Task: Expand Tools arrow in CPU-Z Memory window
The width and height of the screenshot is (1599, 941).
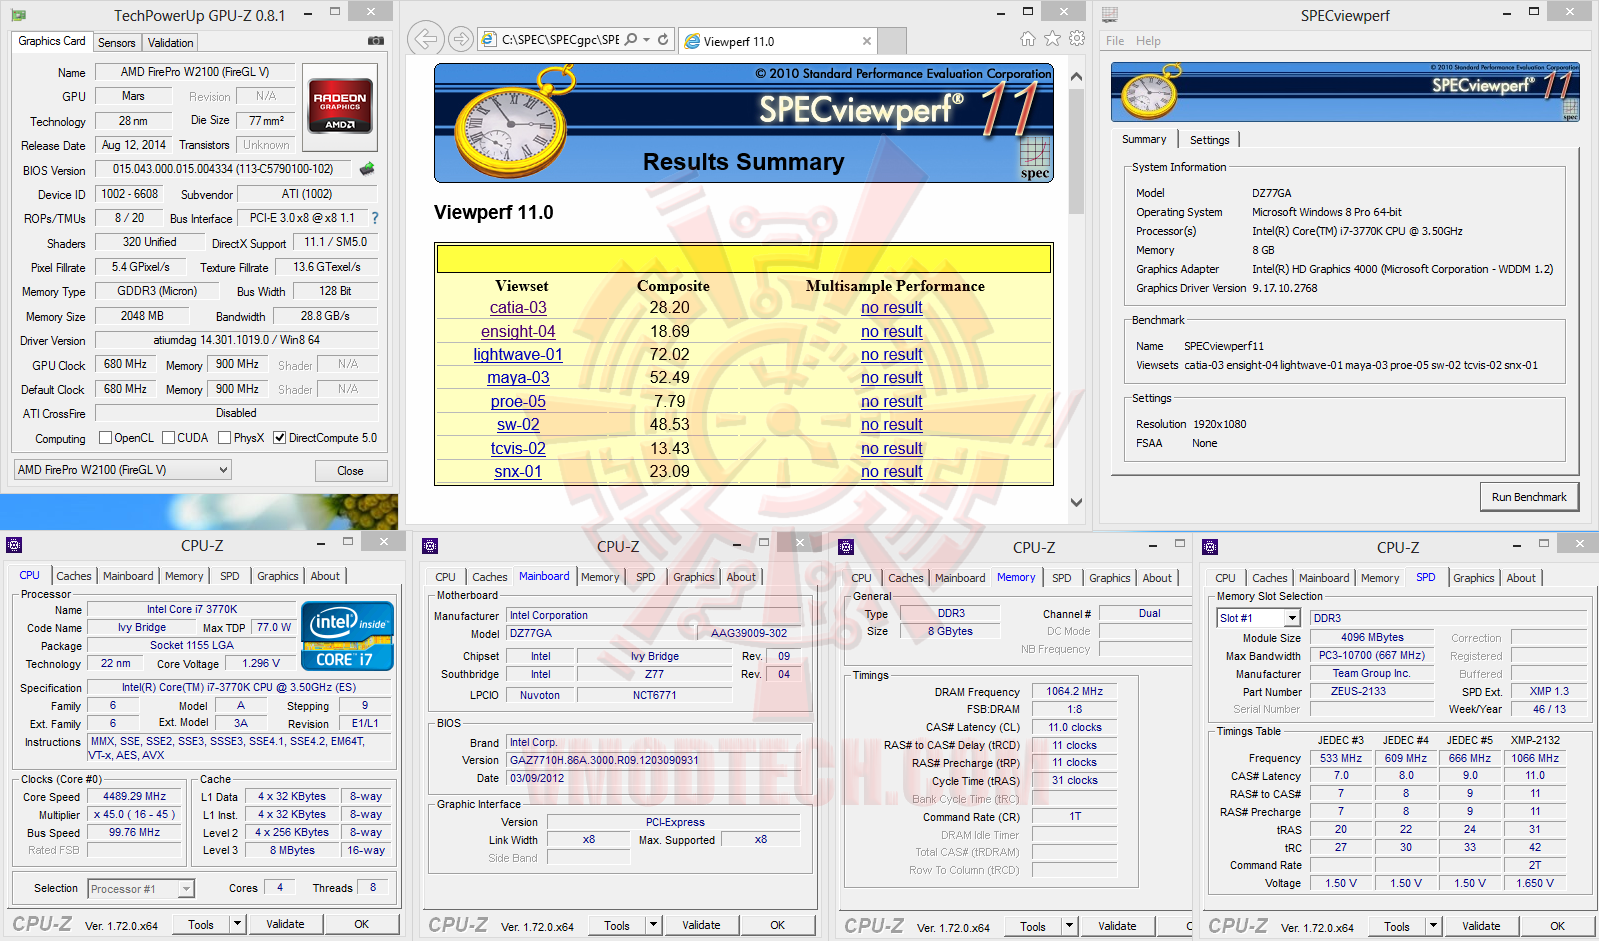Action: pos(1070,926)
